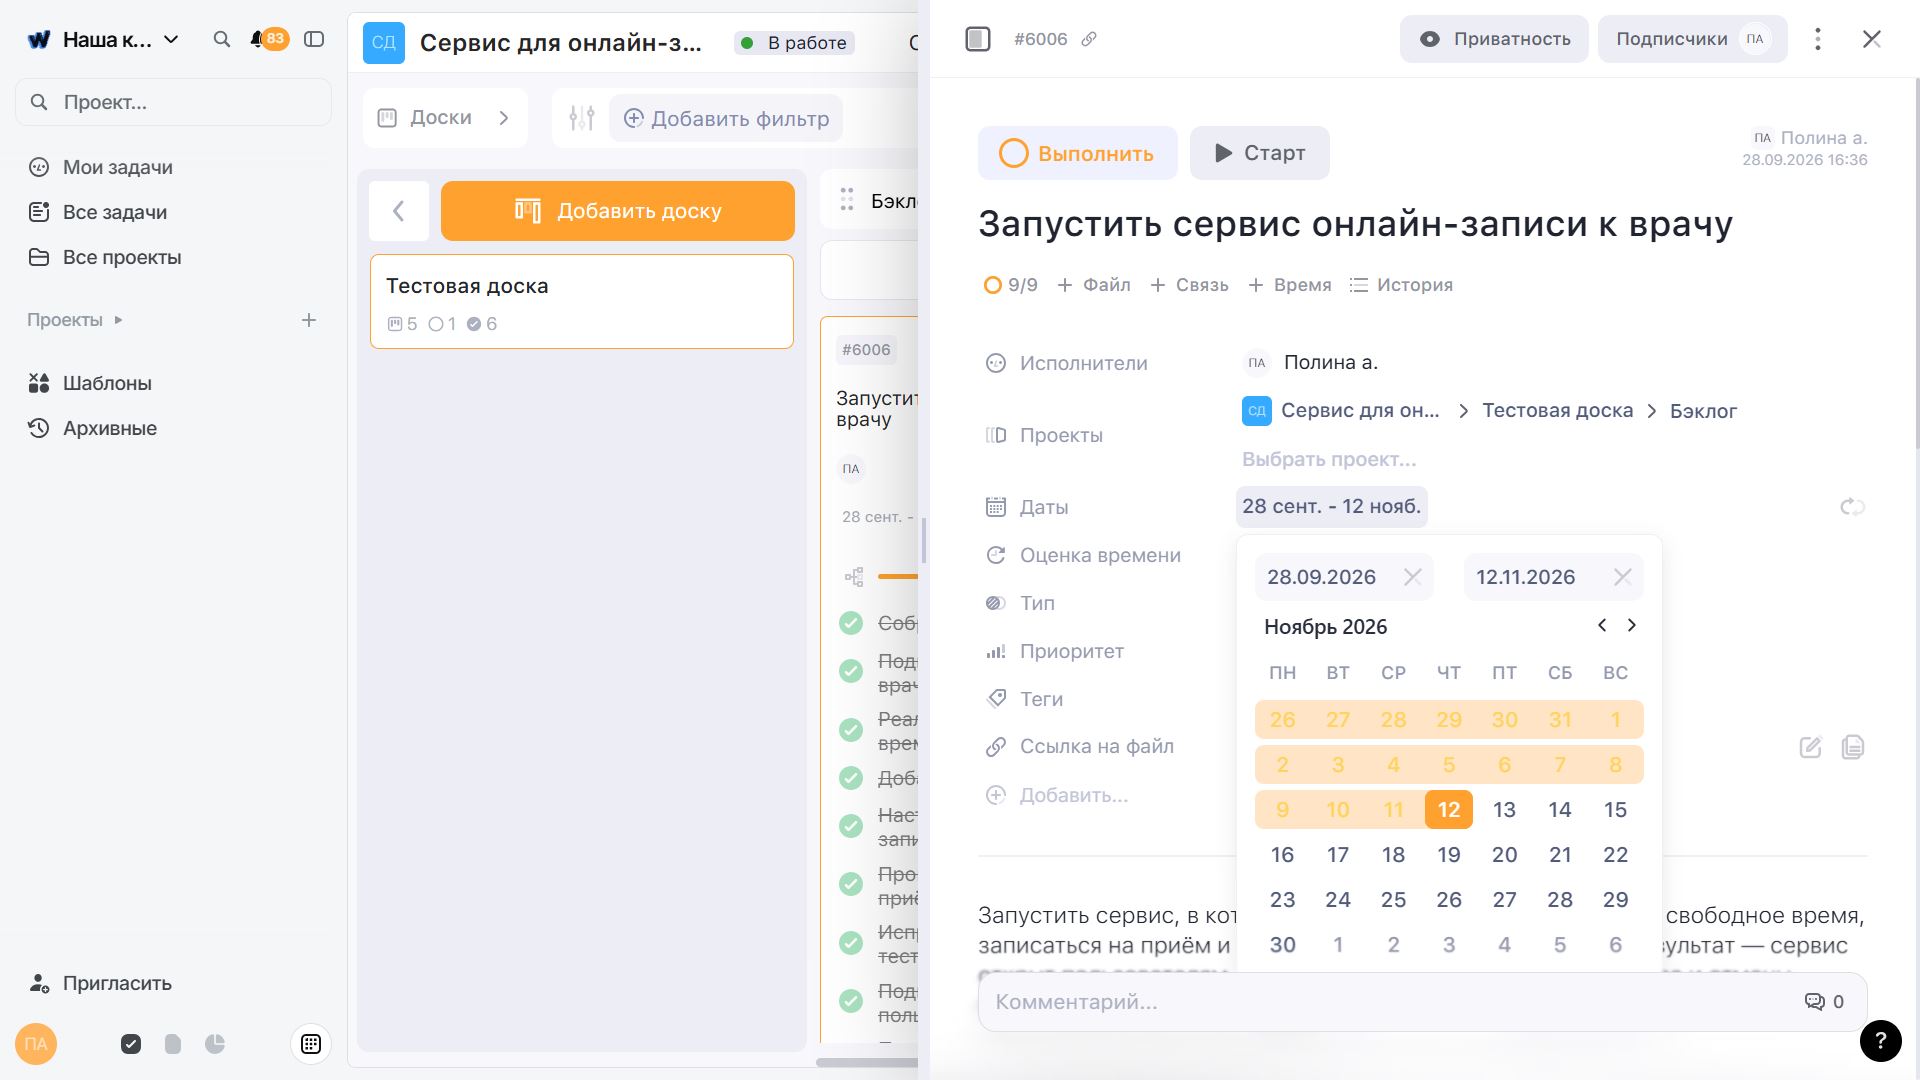The width and height of the screenshot is (1920, 1080).
Task: Open My tasks (Мои задачи)
Action: point(117,167)
